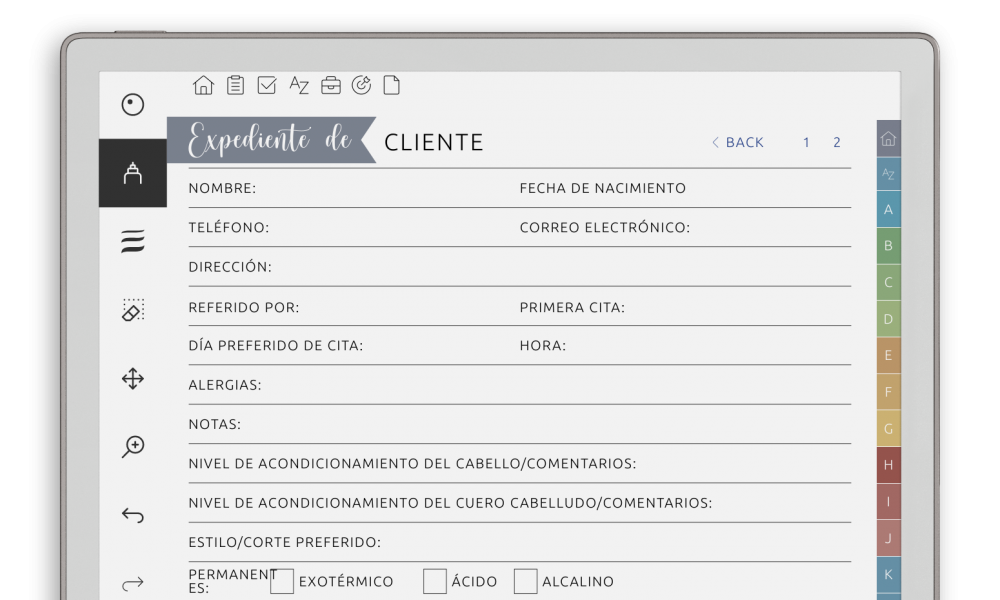Open the briefcase icon

coord(330,85)
